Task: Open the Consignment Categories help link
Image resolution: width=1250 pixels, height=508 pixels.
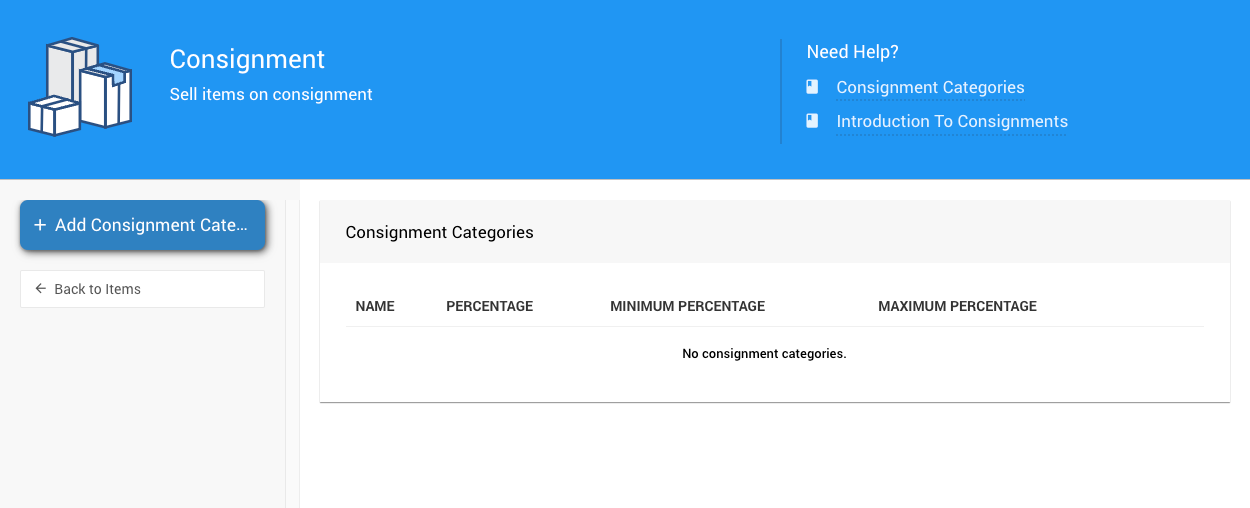Action: click(930, 88)
